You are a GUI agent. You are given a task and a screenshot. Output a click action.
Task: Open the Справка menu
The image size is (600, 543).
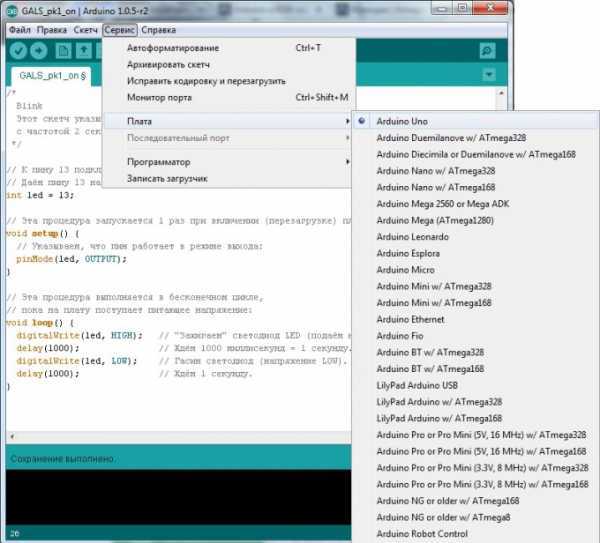[158, 30]
